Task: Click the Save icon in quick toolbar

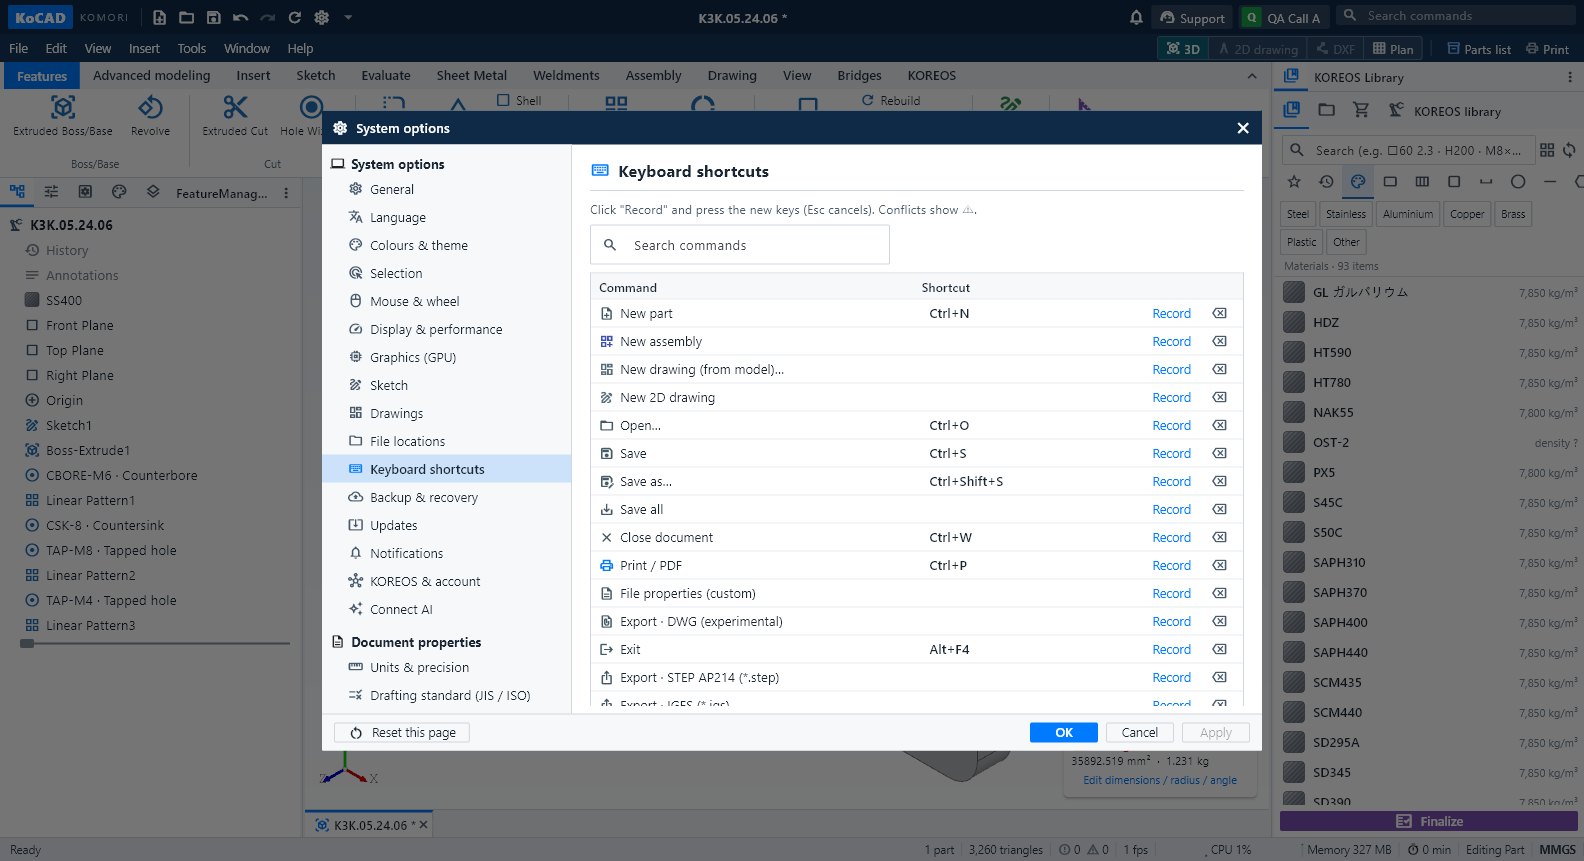Action: click(213, 17)
